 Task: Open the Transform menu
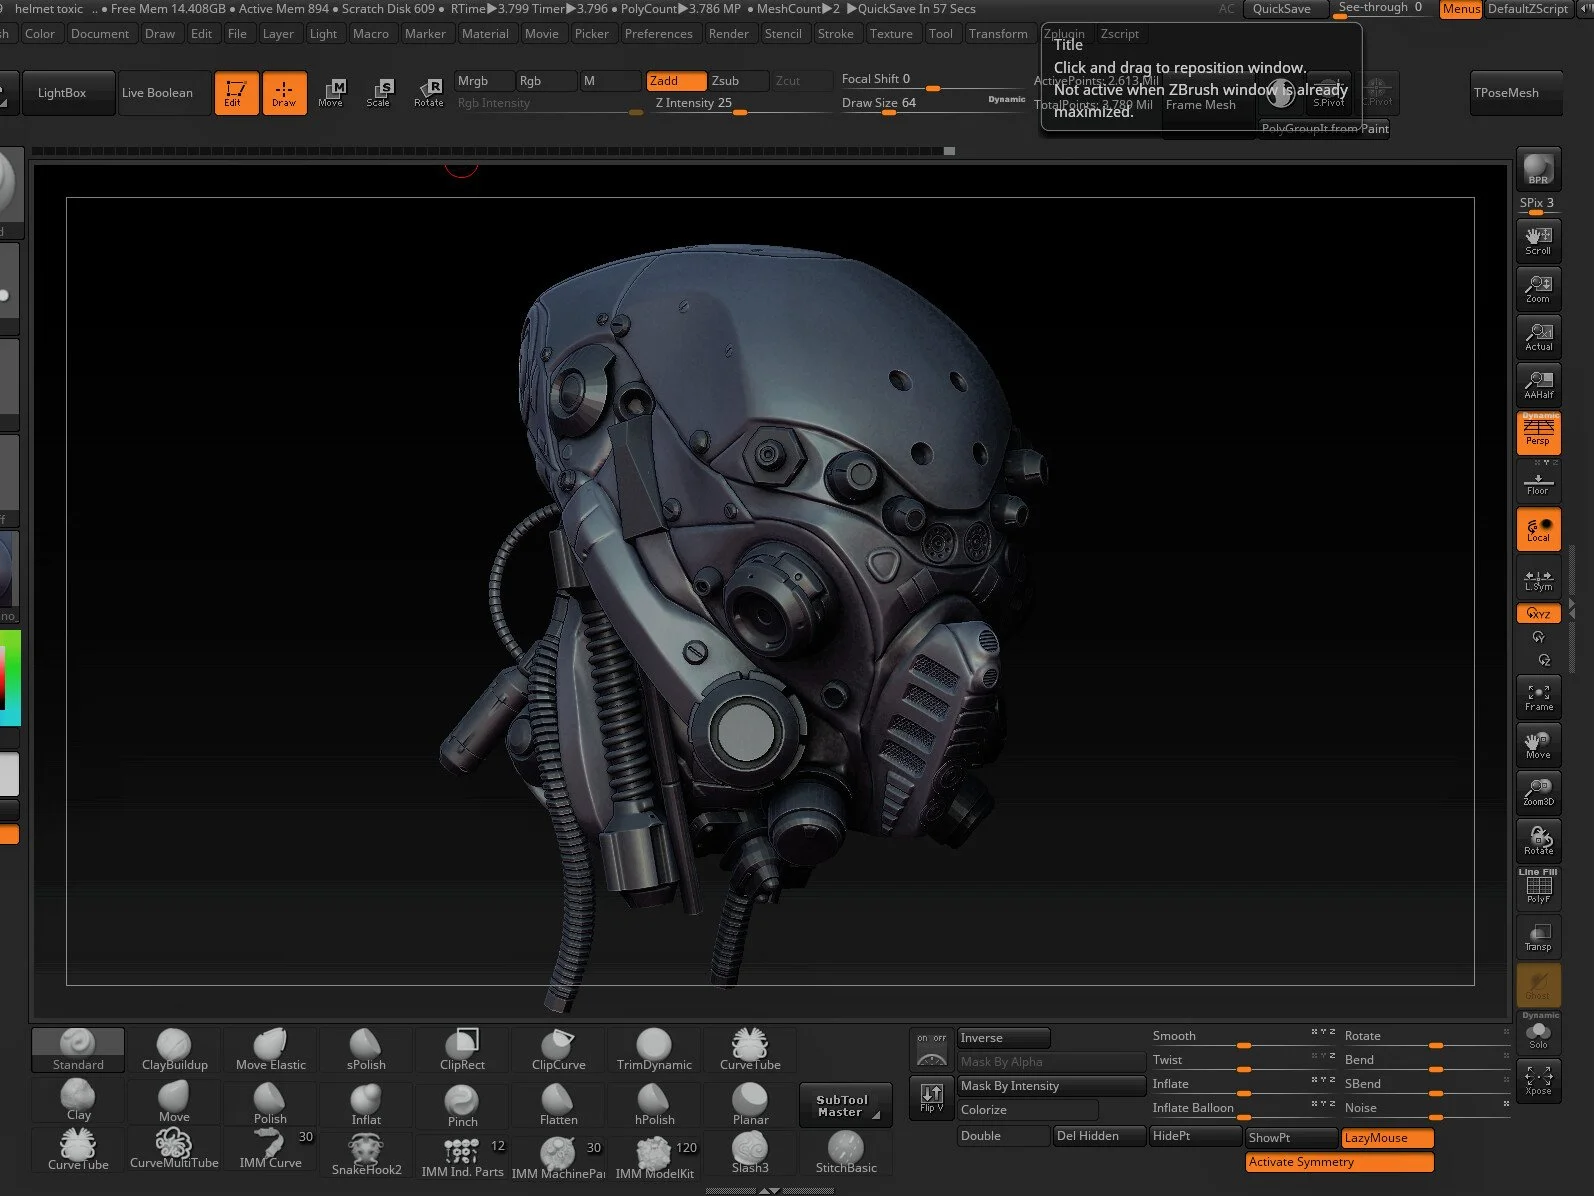click(x=998, y=33)
